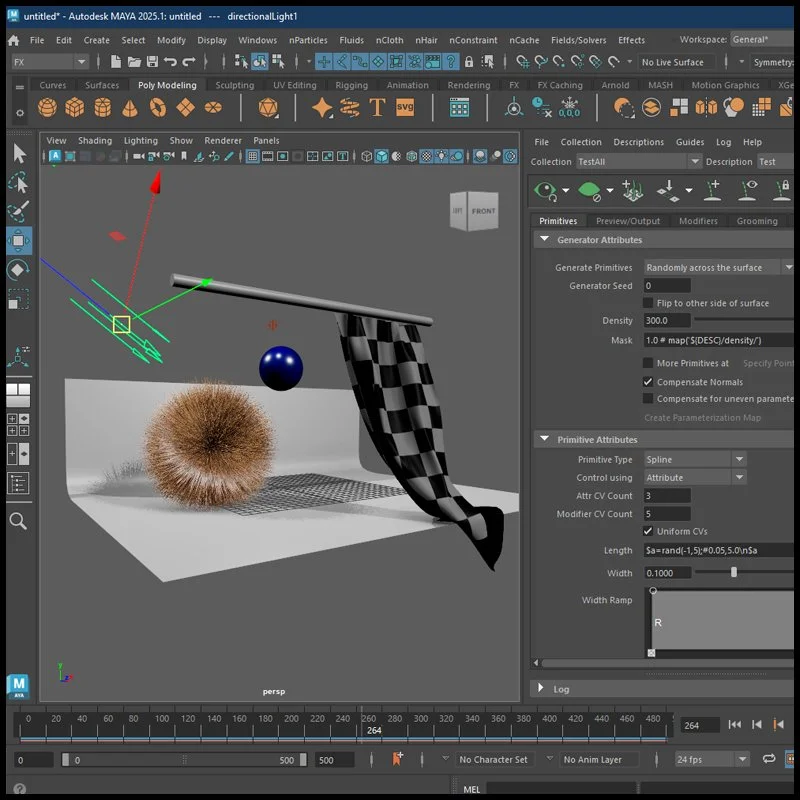The image size is (800, 800).
Task: Uncheck Compensate Normals checkbox
Action: (x=648, y=382)
